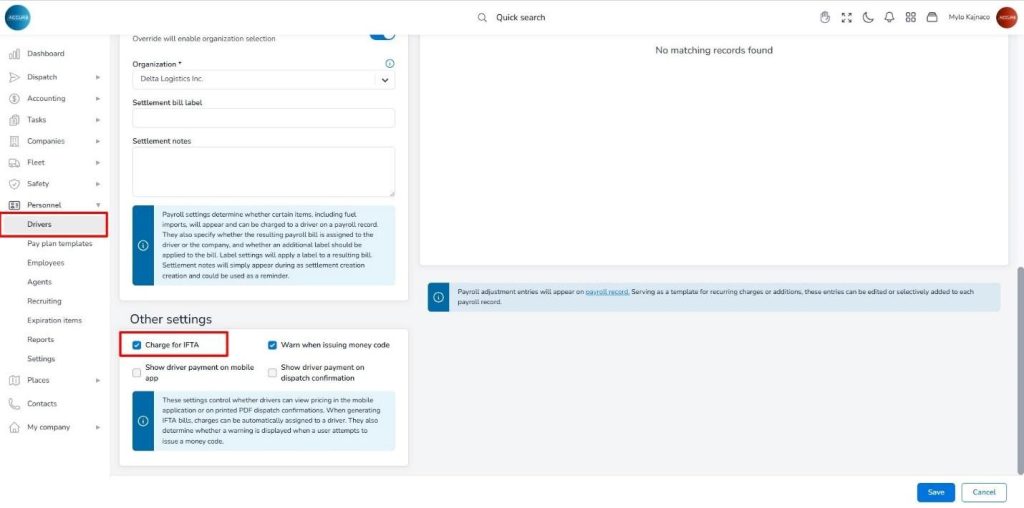
Task: Go to Expiration items page
Action: (x=54, y=320)
